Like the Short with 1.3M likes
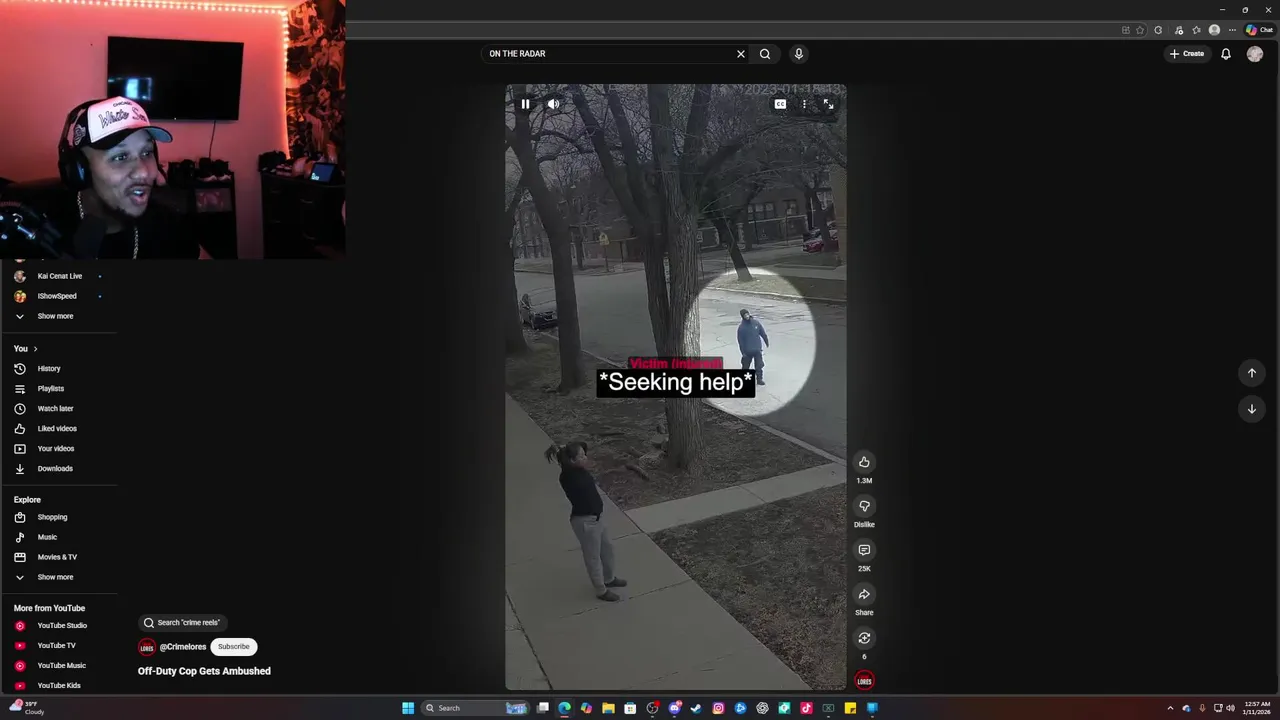The width and height of the screenshot is (1280, 720). [x=864, y=462]
